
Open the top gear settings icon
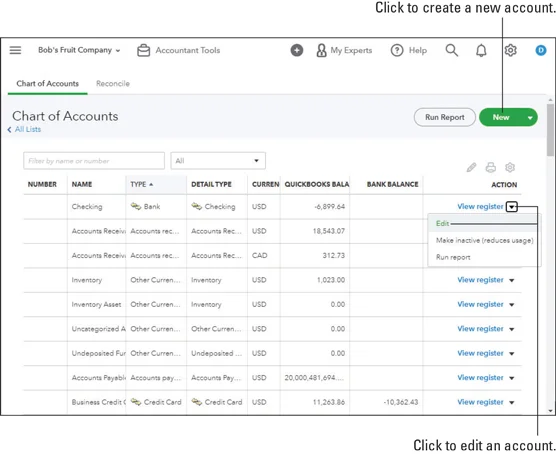510,50
